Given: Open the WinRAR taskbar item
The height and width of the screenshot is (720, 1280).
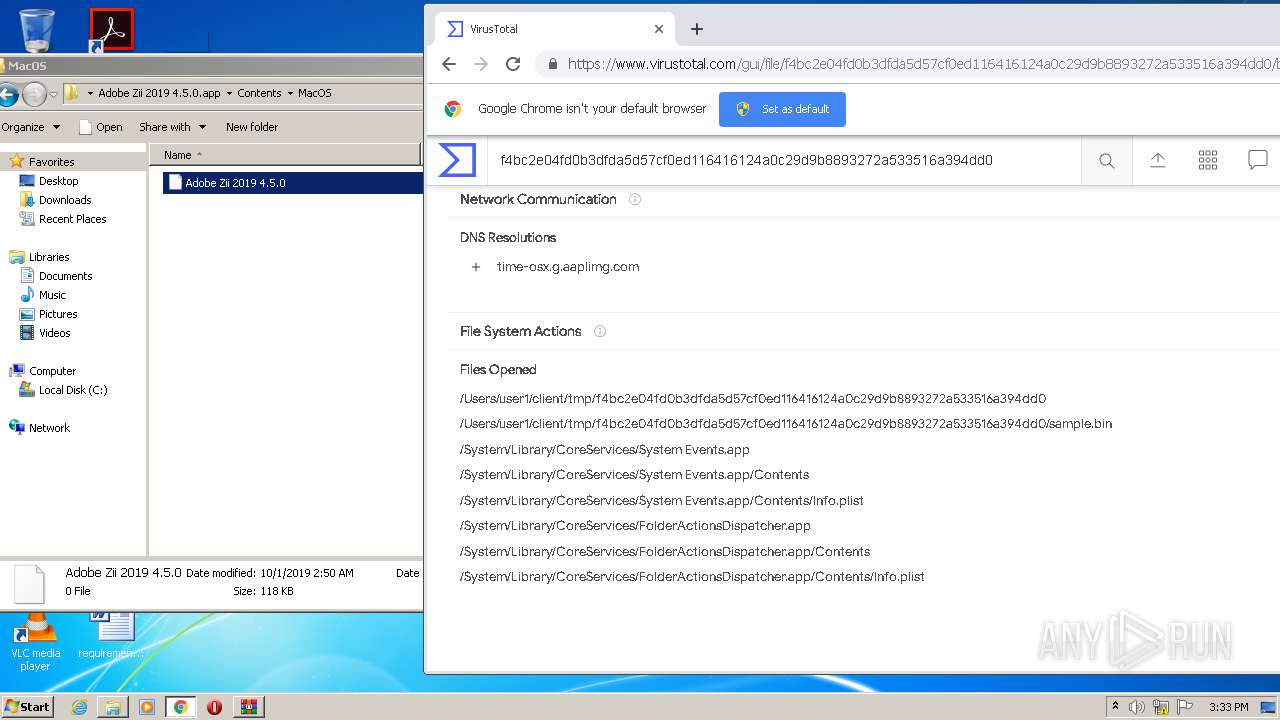Looking at the screenshot, I should click(249, 707).
